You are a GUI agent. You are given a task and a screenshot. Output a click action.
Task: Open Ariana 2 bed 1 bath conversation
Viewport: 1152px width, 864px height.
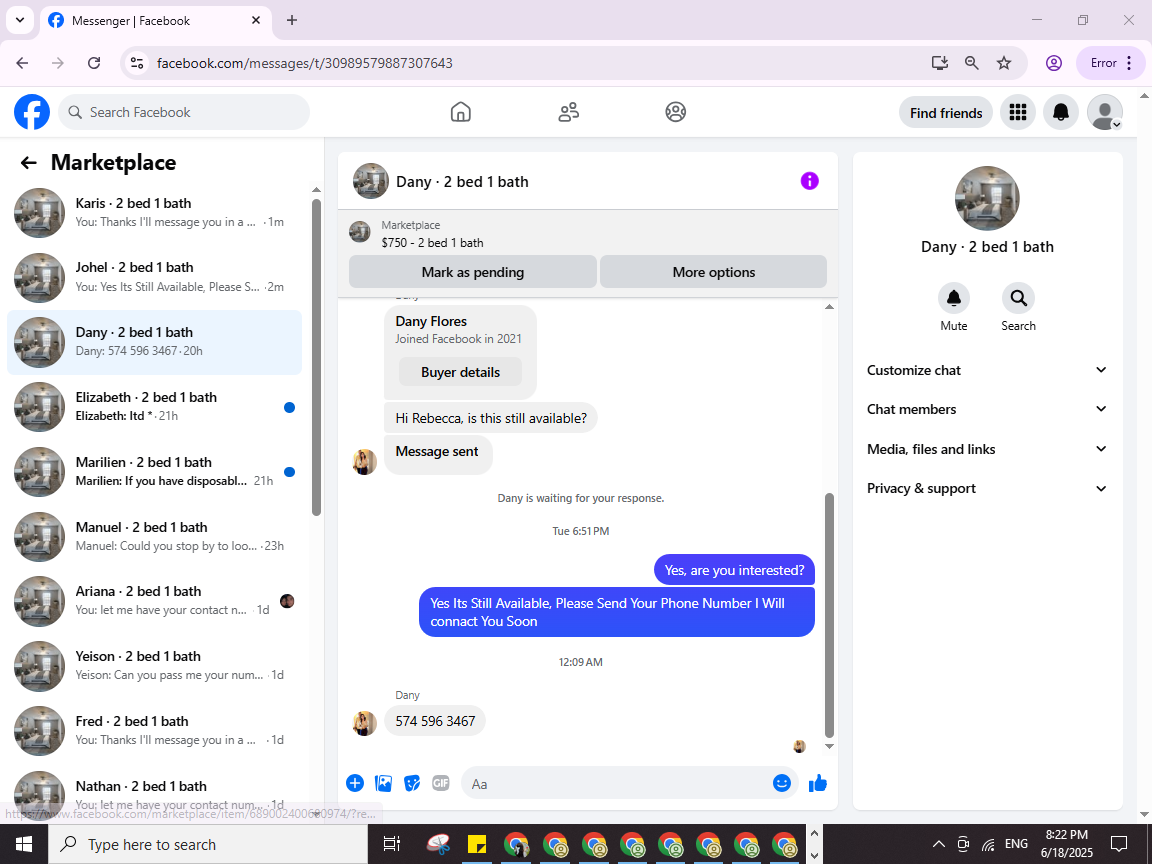tap(154, 600)
